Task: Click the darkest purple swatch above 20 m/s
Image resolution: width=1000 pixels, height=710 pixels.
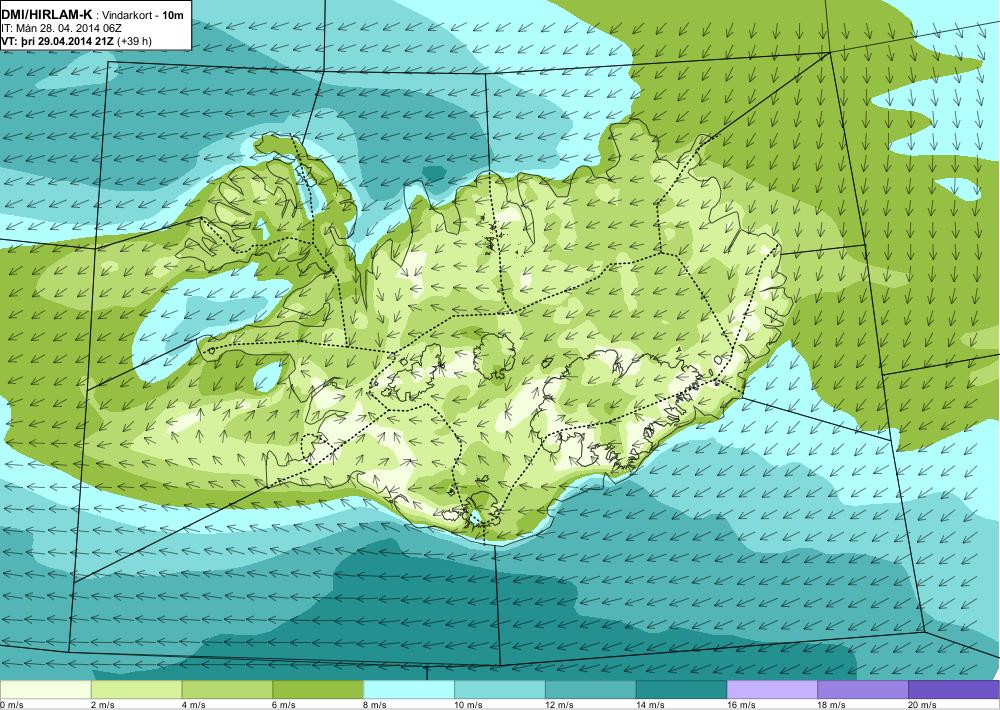Action: [953, 690]
